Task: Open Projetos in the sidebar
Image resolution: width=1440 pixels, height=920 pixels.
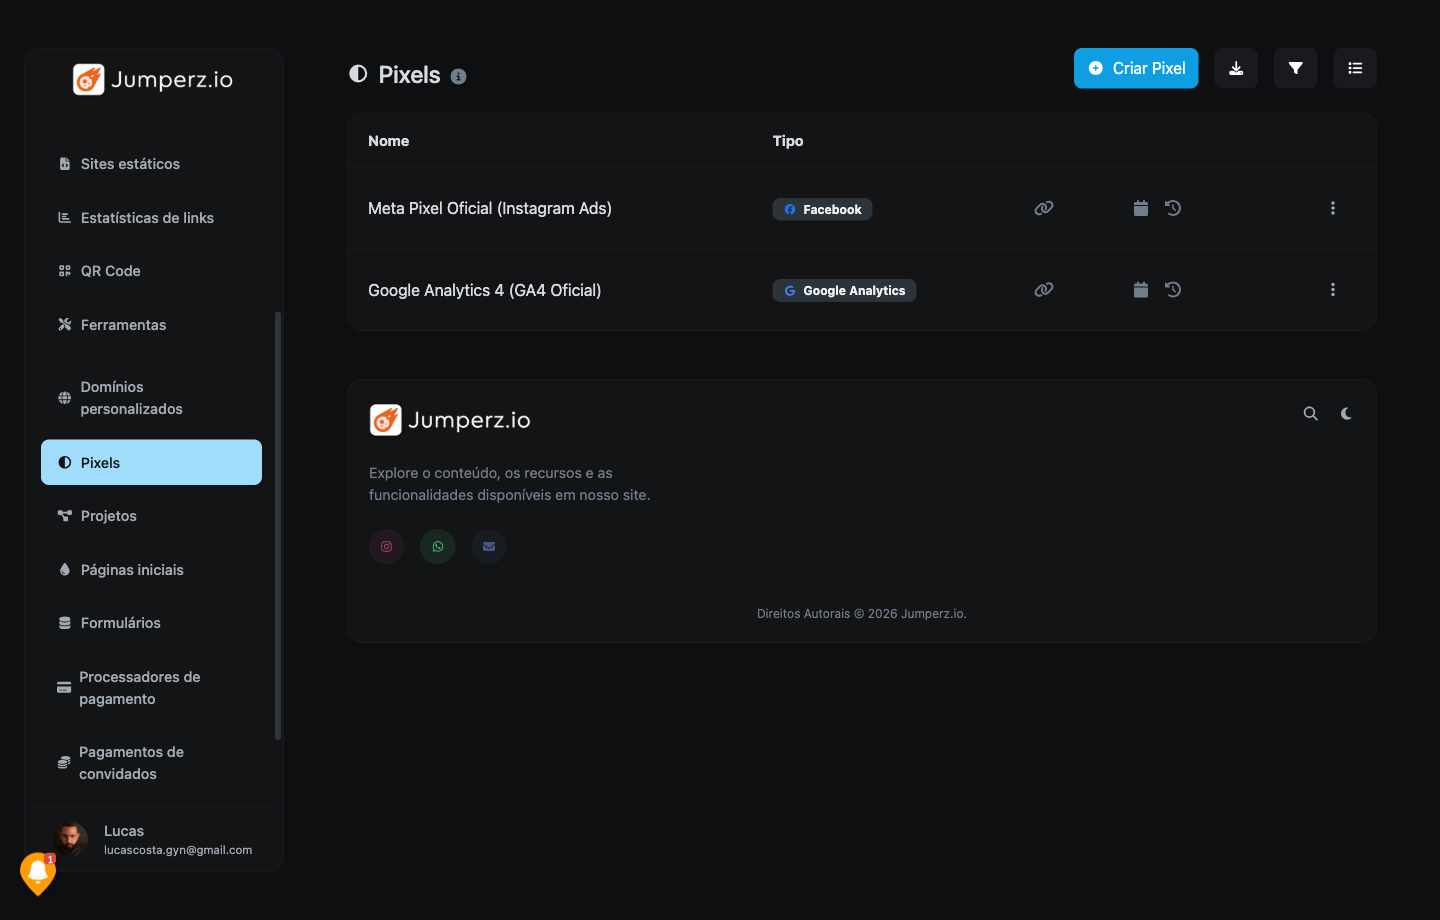Action: (x=151, y=516)
